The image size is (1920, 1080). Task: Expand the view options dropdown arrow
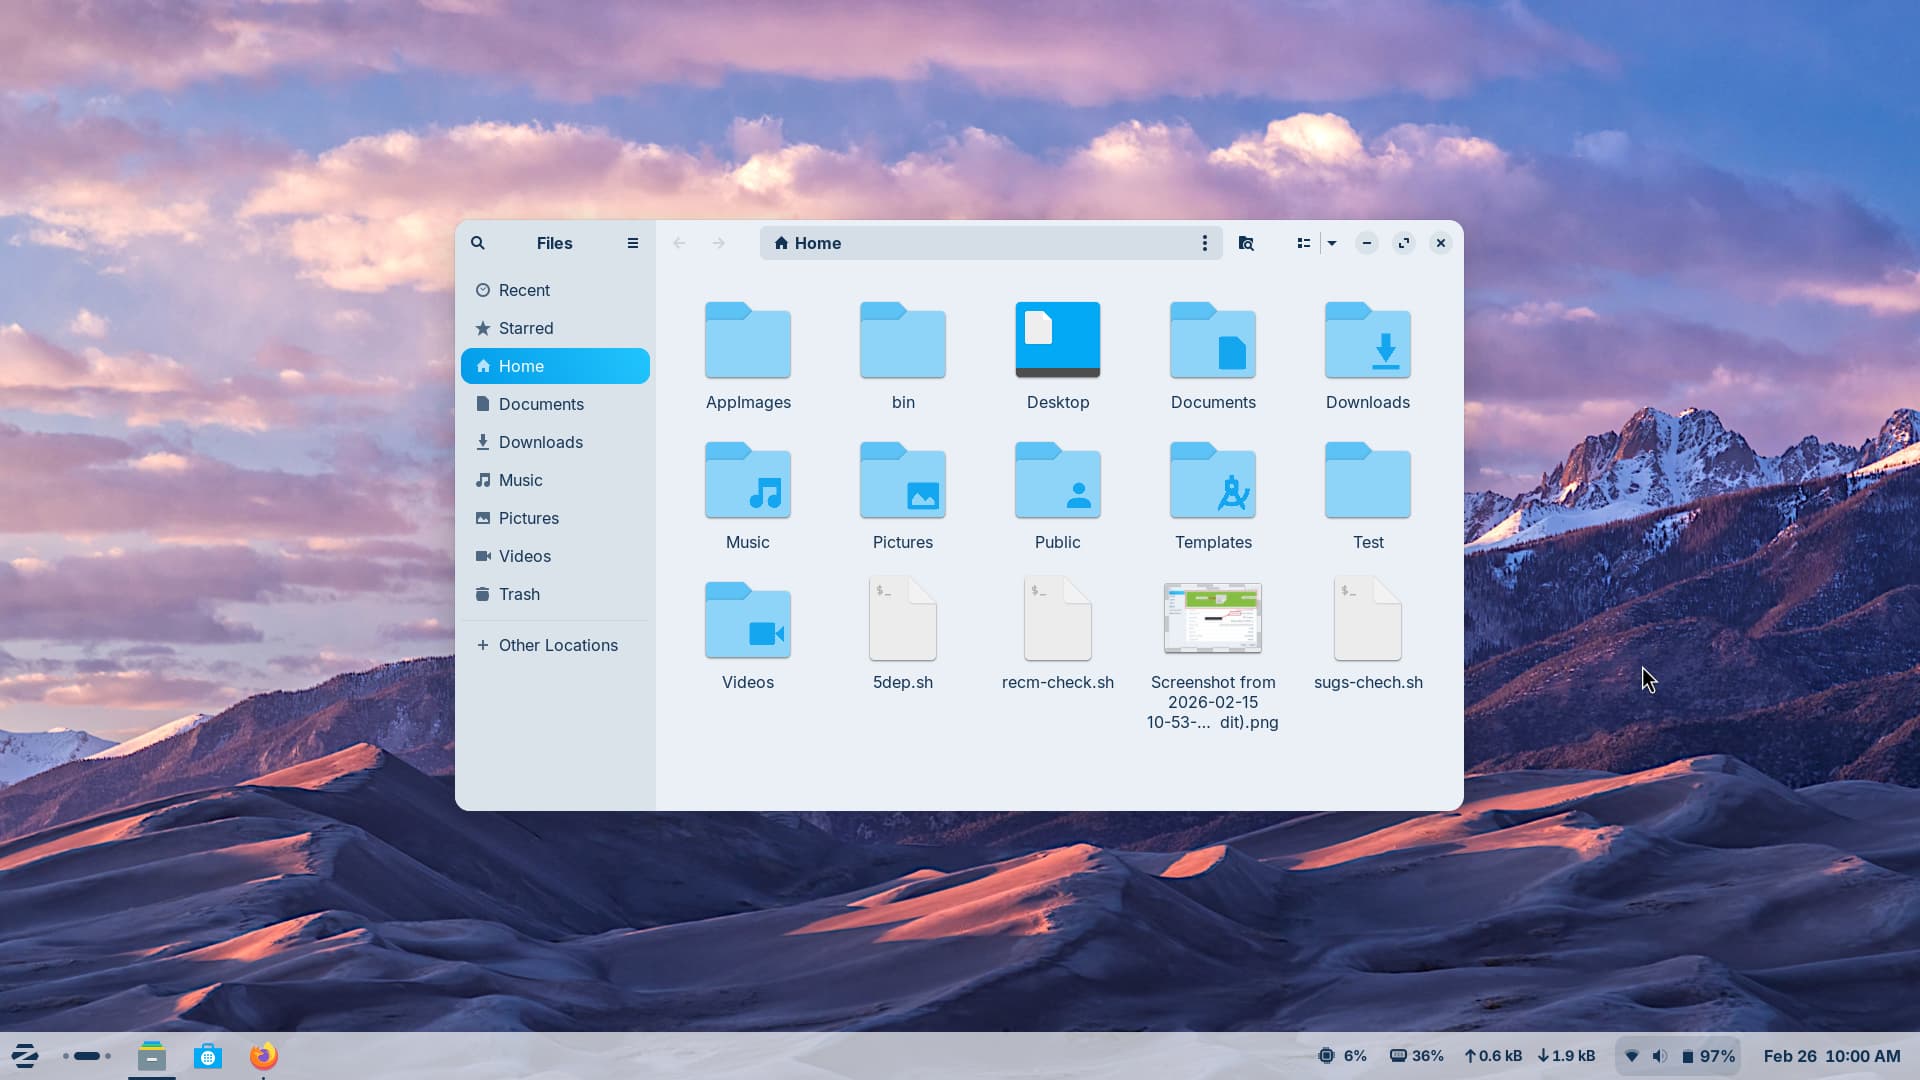pyautogui.click(x=1332, y=243)
